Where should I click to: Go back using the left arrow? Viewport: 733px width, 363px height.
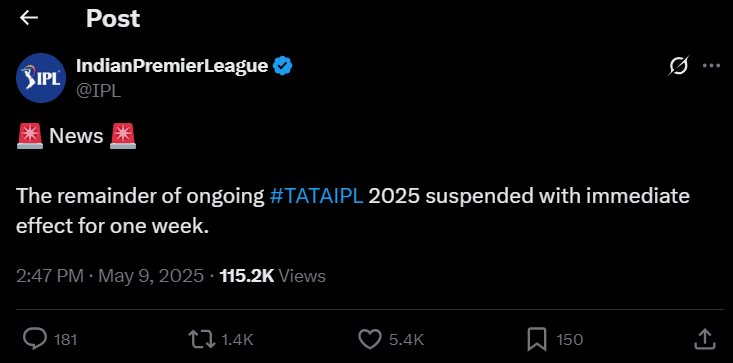29,18
